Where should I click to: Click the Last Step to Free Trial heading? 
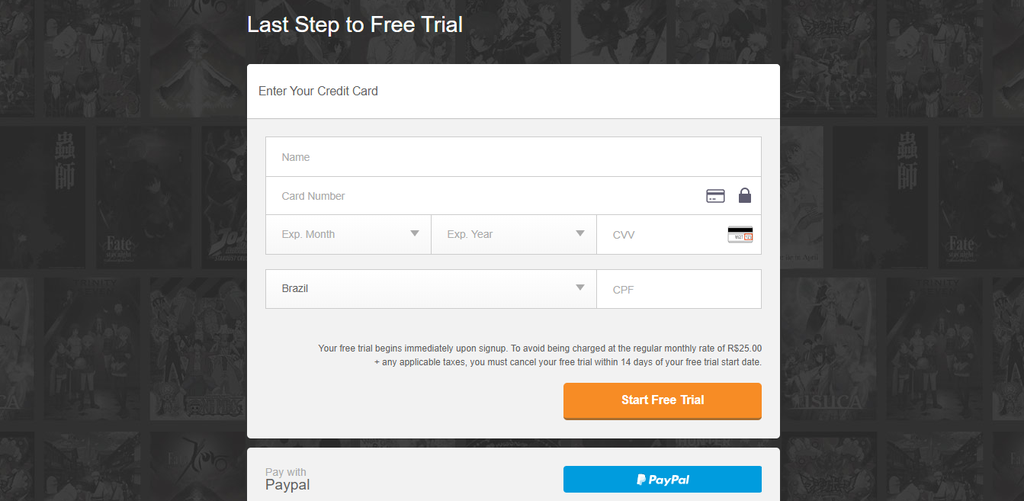click(x=355, y=25)
